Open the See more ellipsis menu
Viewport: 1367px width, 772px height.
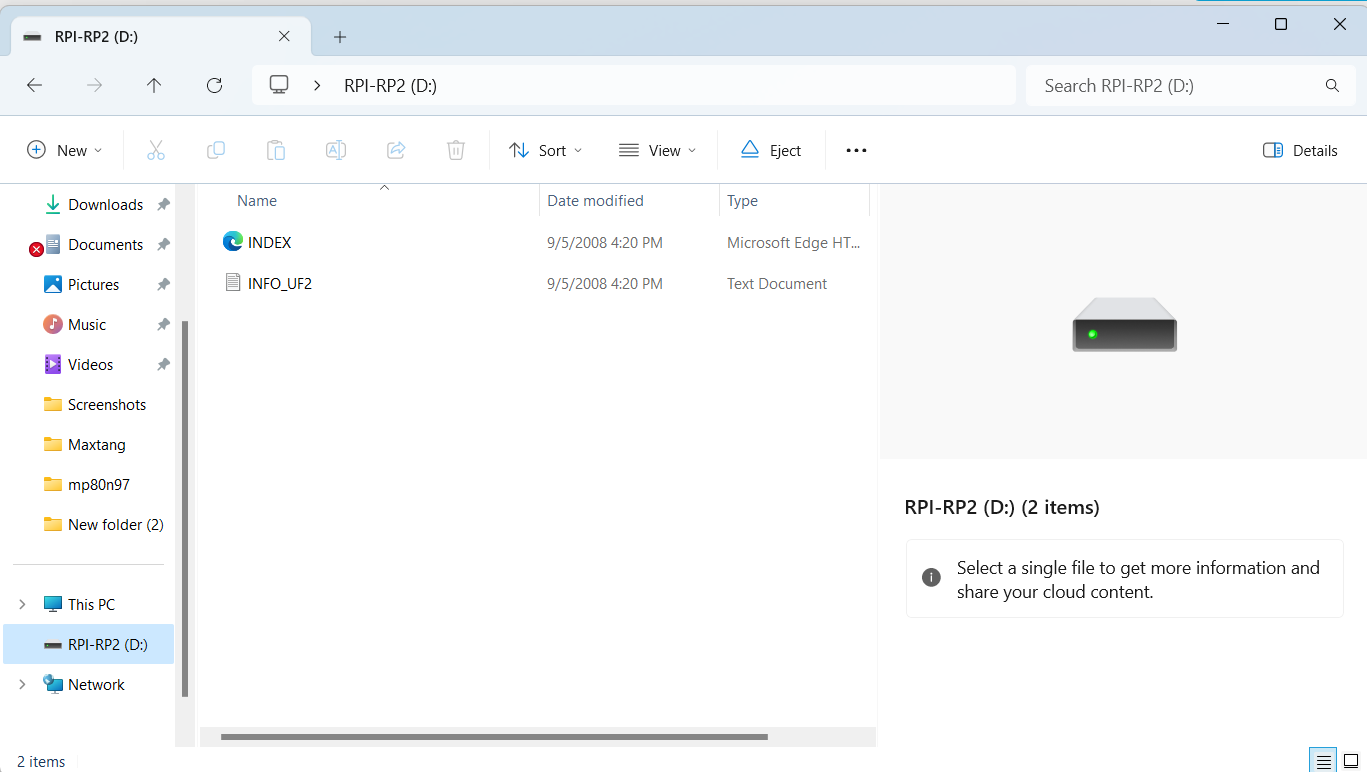tap(856, 150)
